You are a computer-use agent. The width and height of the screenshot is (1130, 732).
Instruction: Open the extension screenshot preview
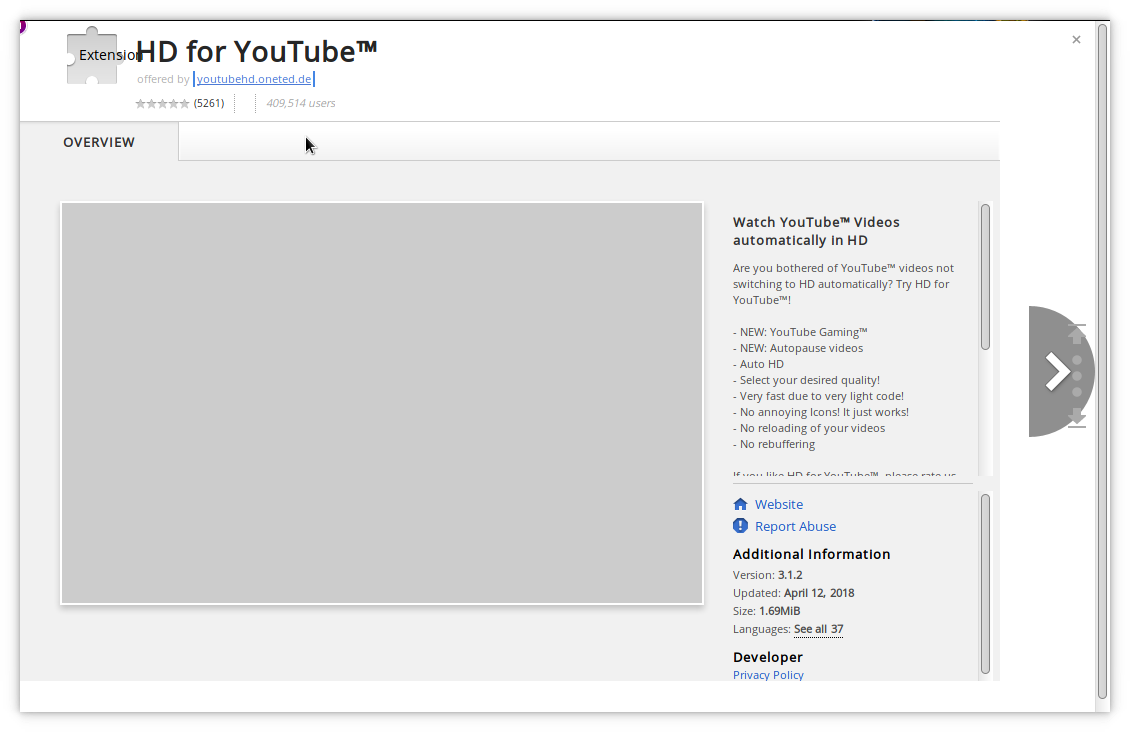[382, 403]
